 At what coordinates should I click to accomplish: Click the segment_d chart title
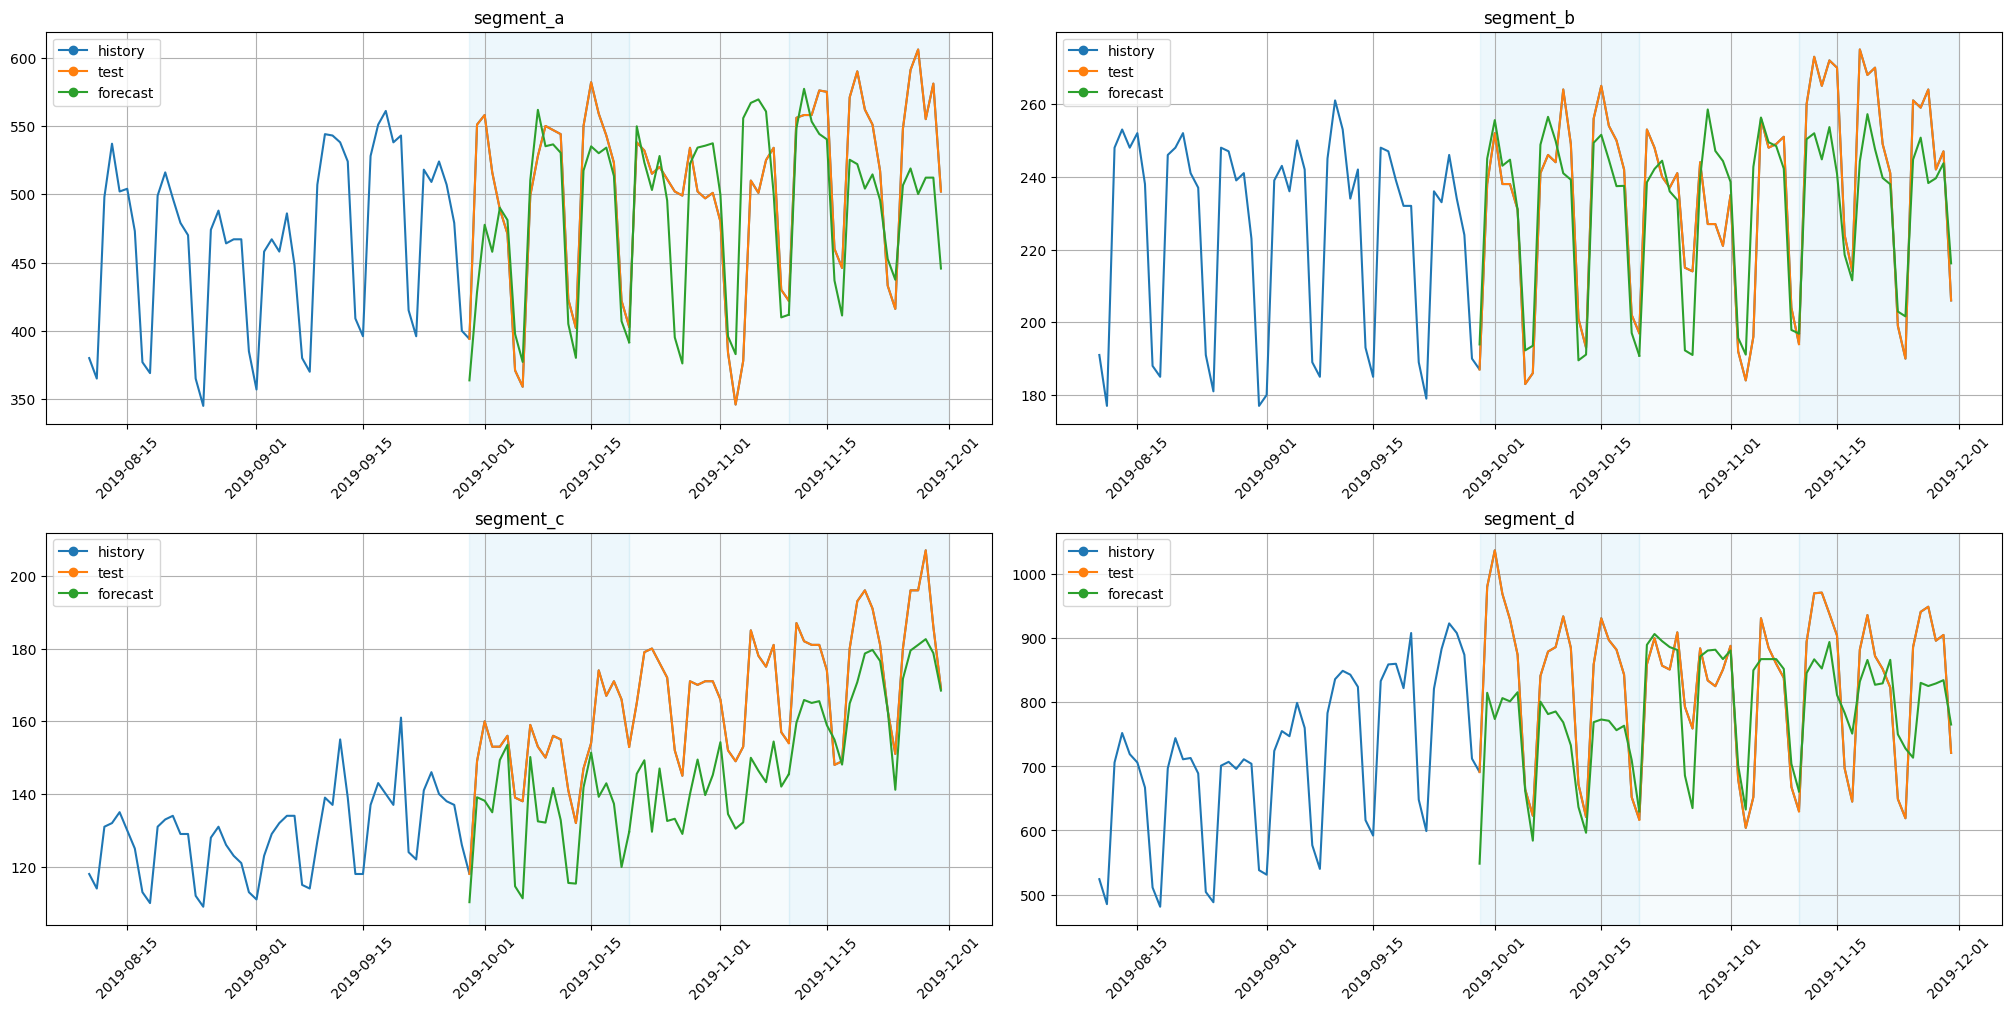tap(1529, 519)
